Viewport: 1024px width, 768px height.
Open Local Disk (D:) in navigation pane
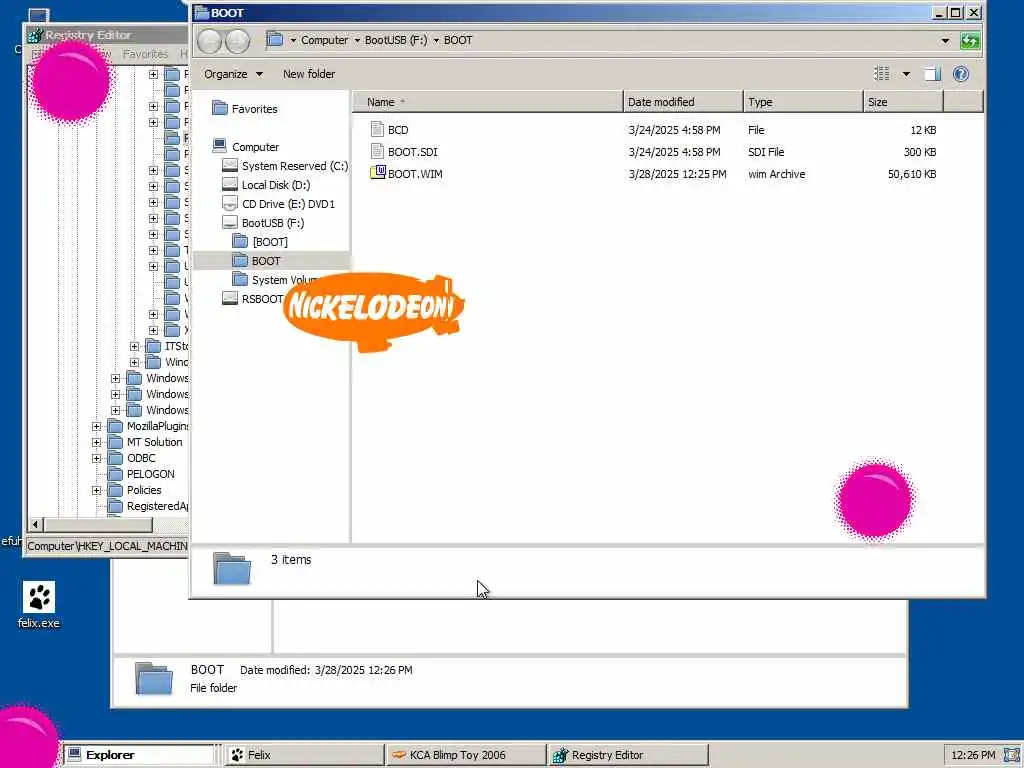tap(276, 185)
